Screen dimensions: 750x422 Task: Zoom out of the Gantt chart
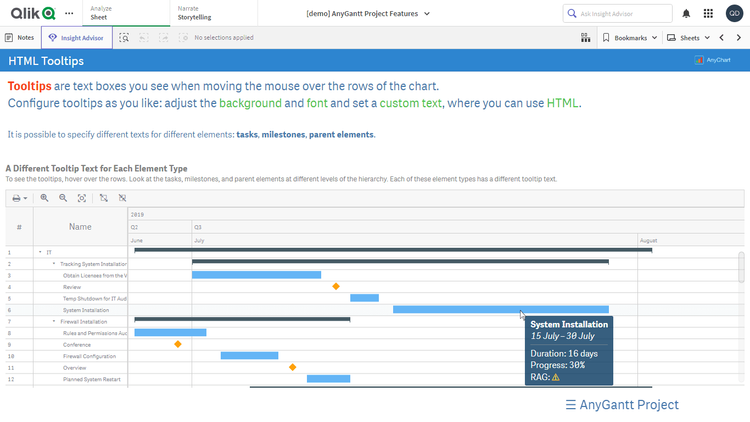[63, 198]
